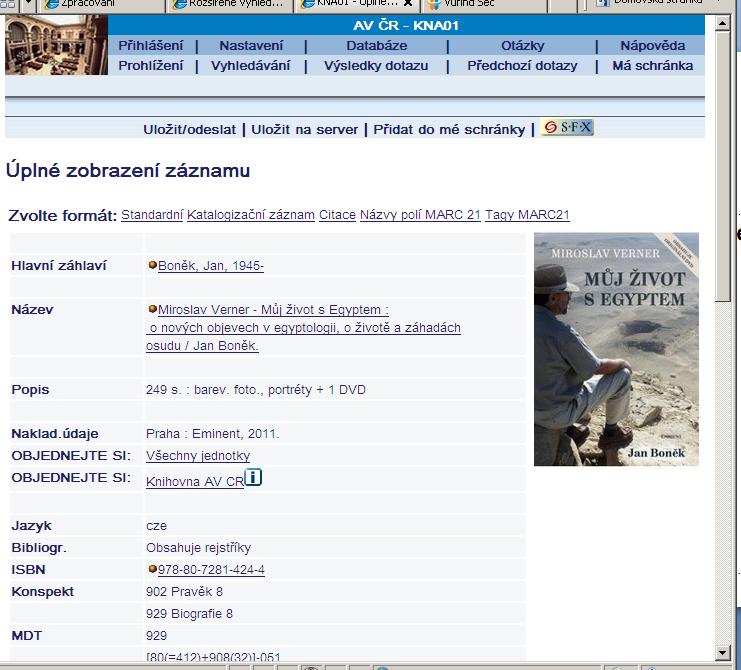741x670 pixels.
Task: Click the text '249 s. : barev. foto., portréty + 1 DVD'
Action: [256, 390]
